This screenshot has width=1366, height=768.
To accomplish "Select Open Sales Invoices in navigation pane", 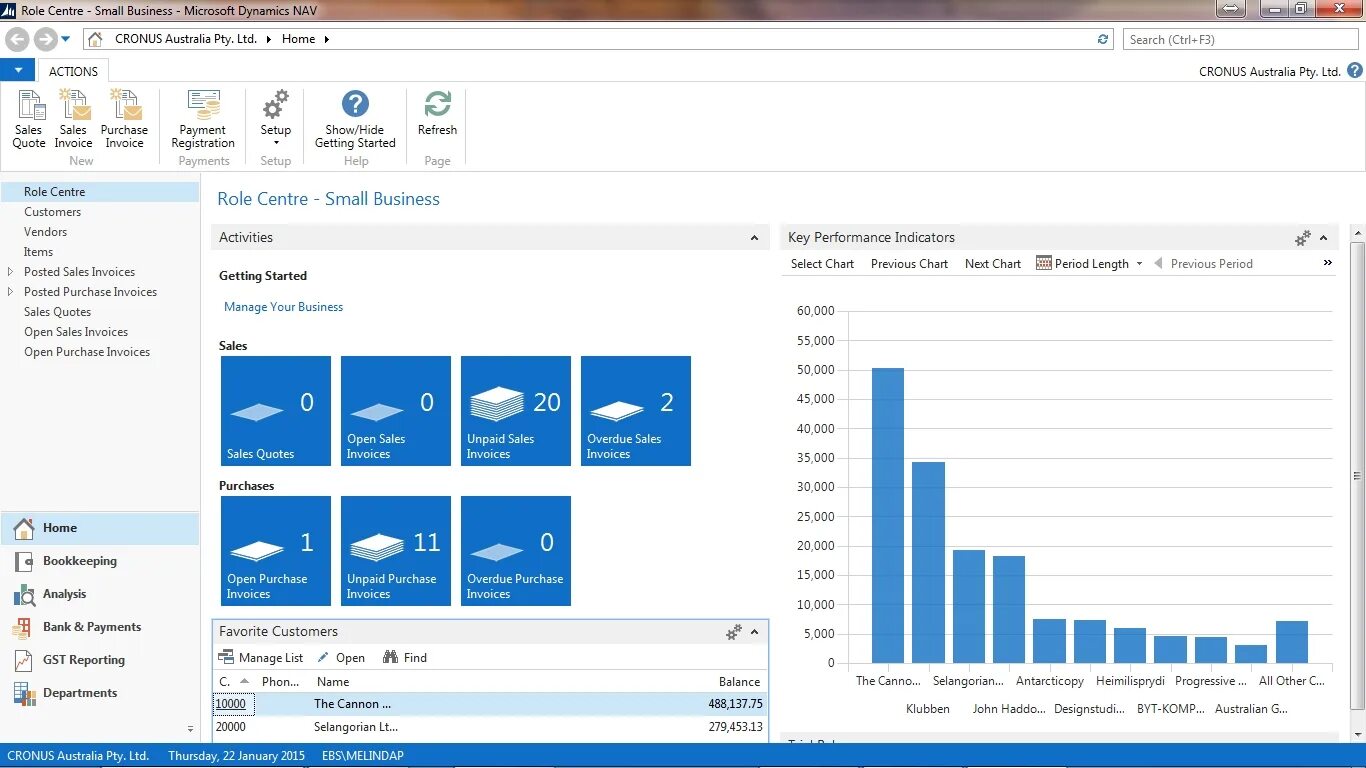I will 76,332.
